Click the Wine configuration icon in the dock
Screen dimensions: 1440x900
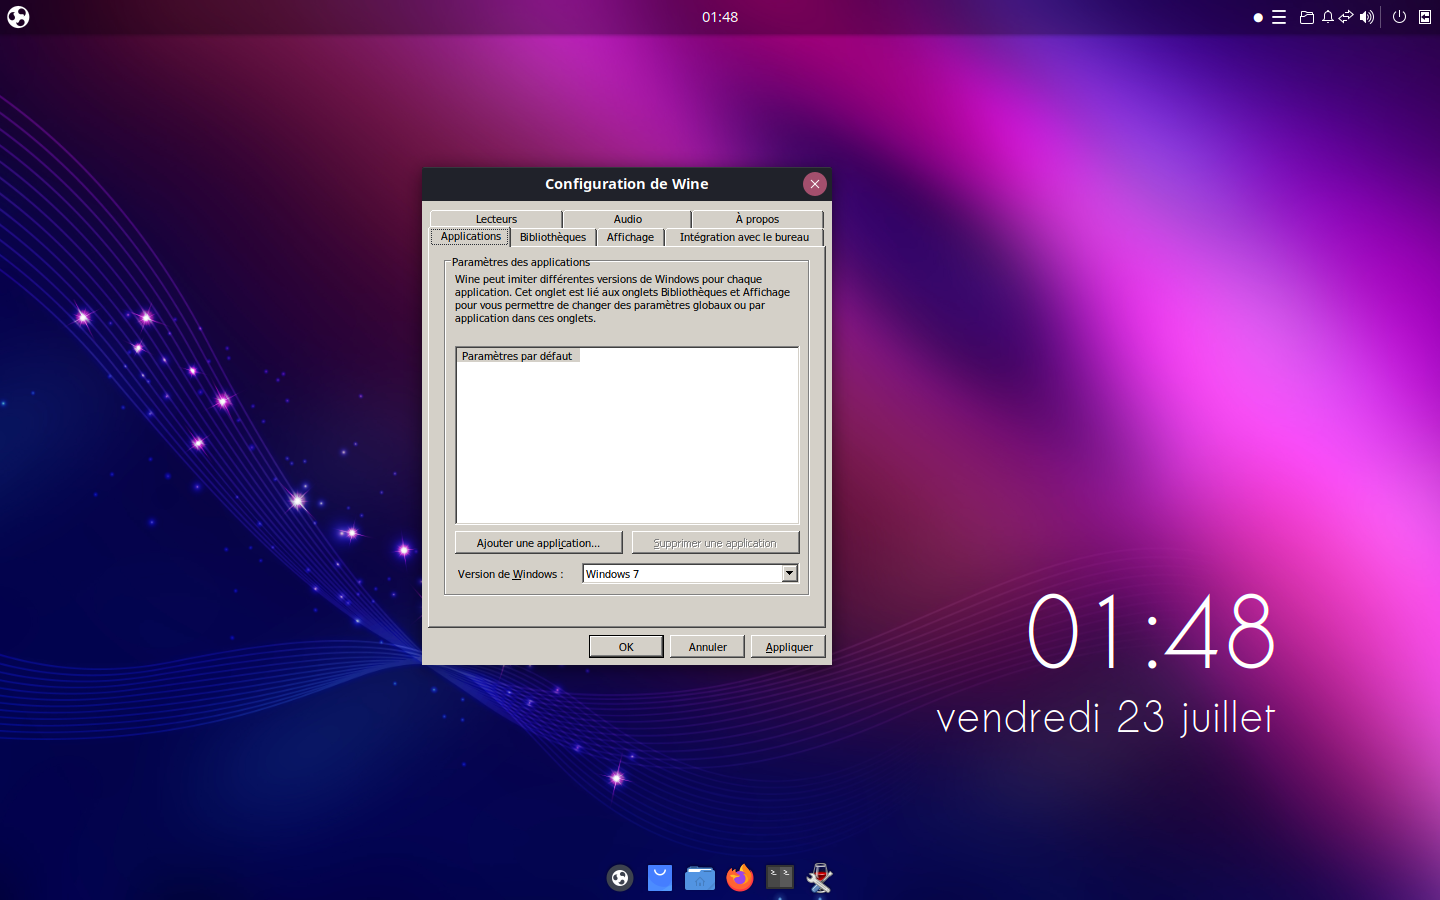[x=820, y=878]
